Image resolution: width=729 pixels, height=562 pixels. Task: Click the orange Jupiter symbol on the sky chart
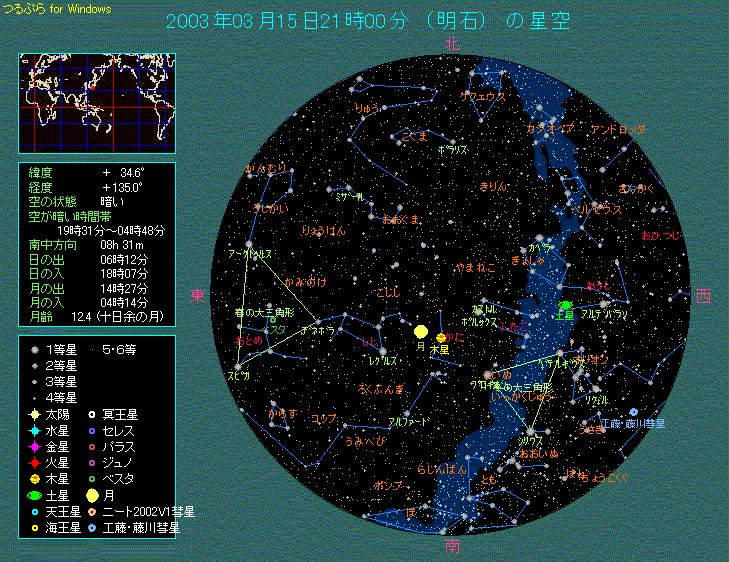[x=441, y=338]
